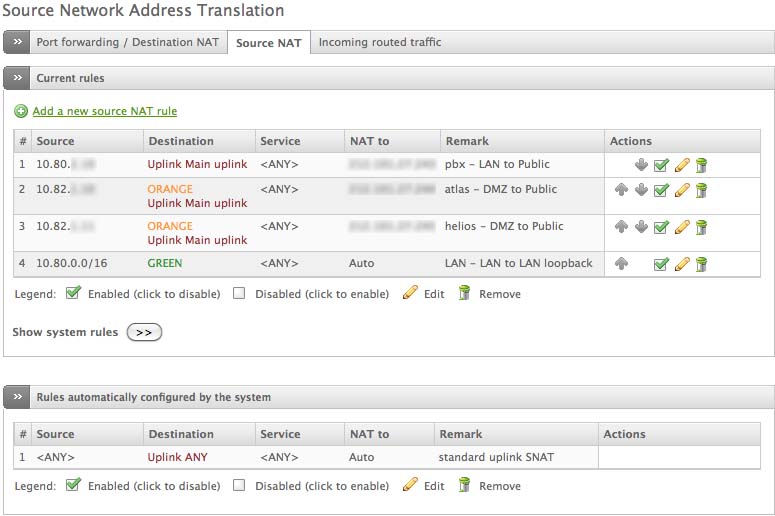The image size is (775, 516).
Task: Disable the LAN loopback rule checkbox
Action: coord(661,264)
